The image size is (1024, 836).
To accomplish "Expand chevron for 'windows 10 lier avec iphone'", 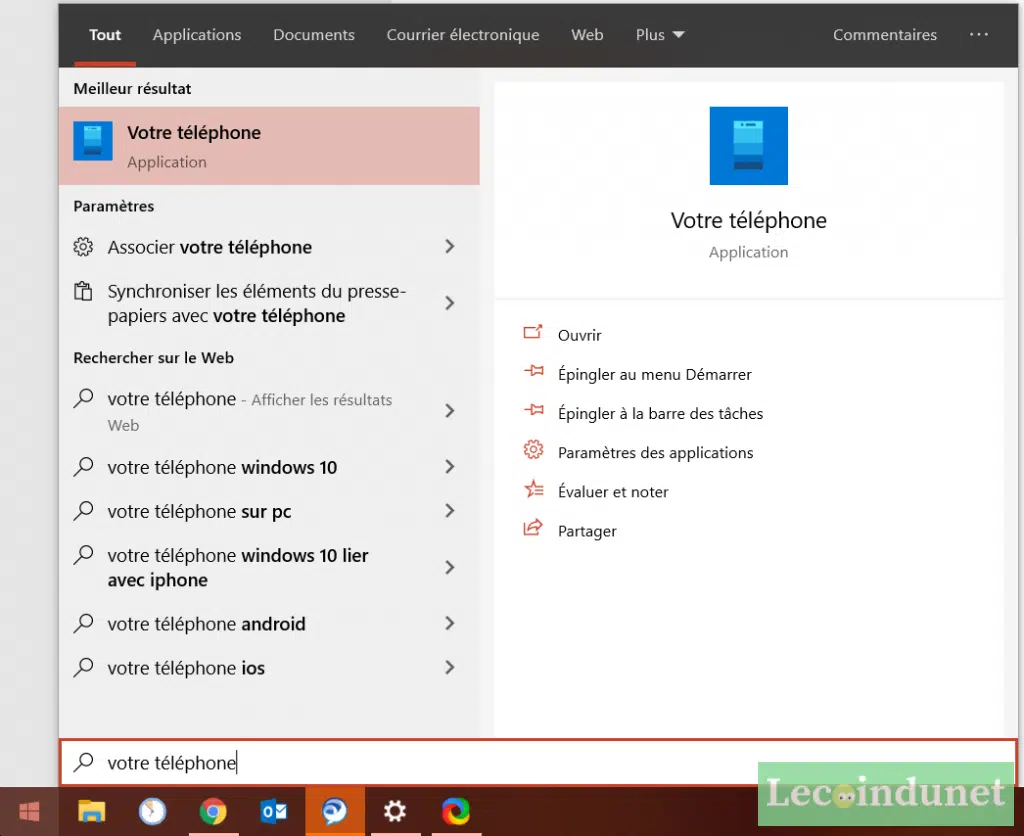I will (450, 567).
